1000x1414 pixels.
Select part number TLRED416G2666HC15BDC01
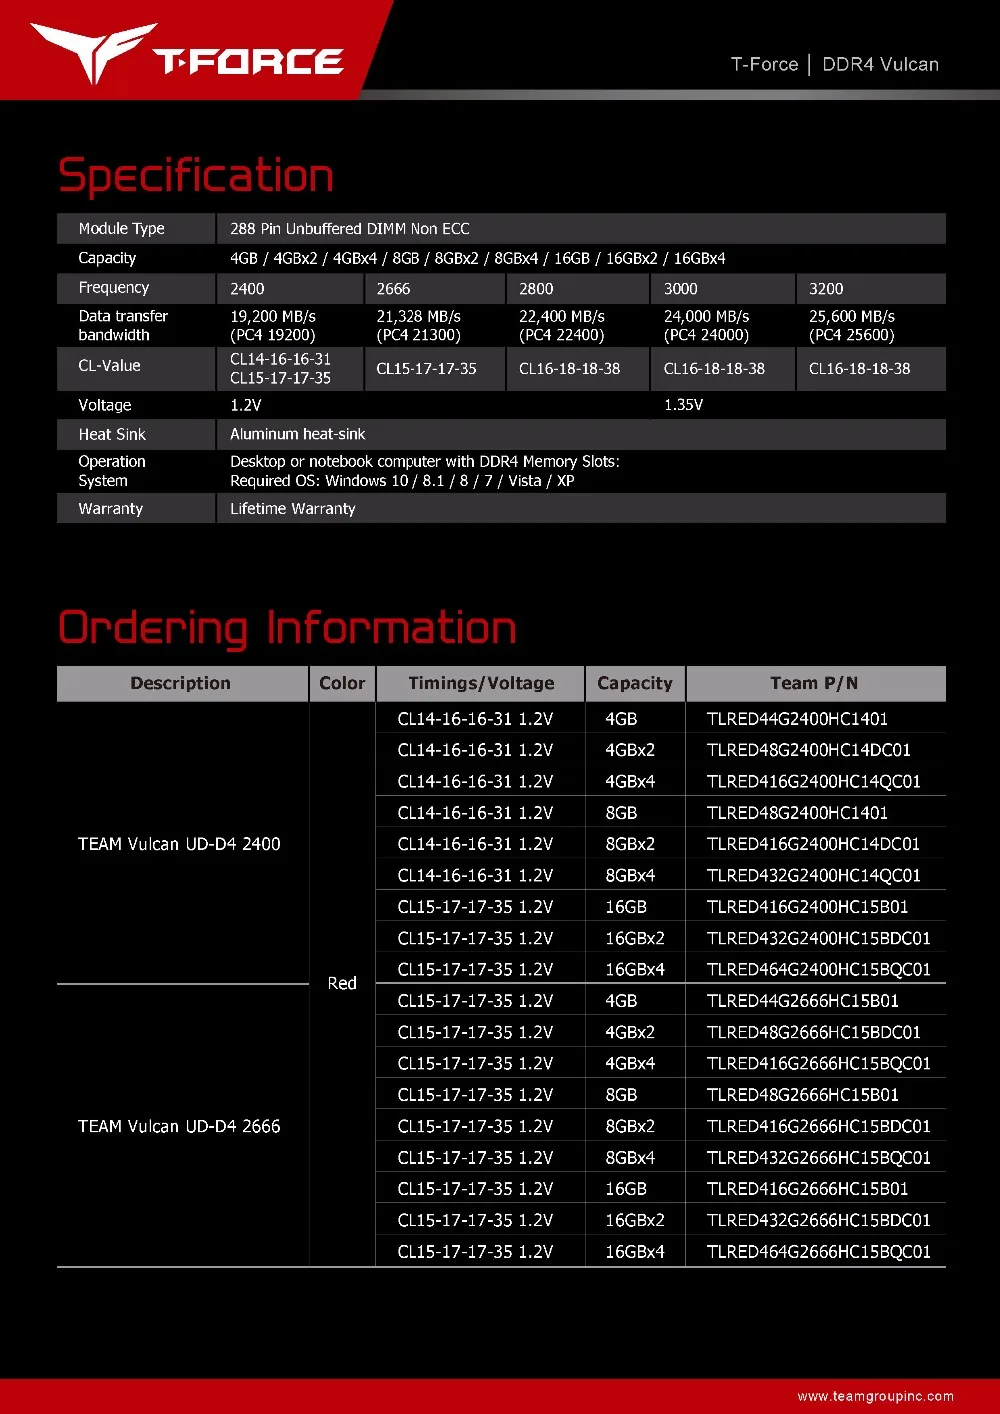tap(819, 1126)
